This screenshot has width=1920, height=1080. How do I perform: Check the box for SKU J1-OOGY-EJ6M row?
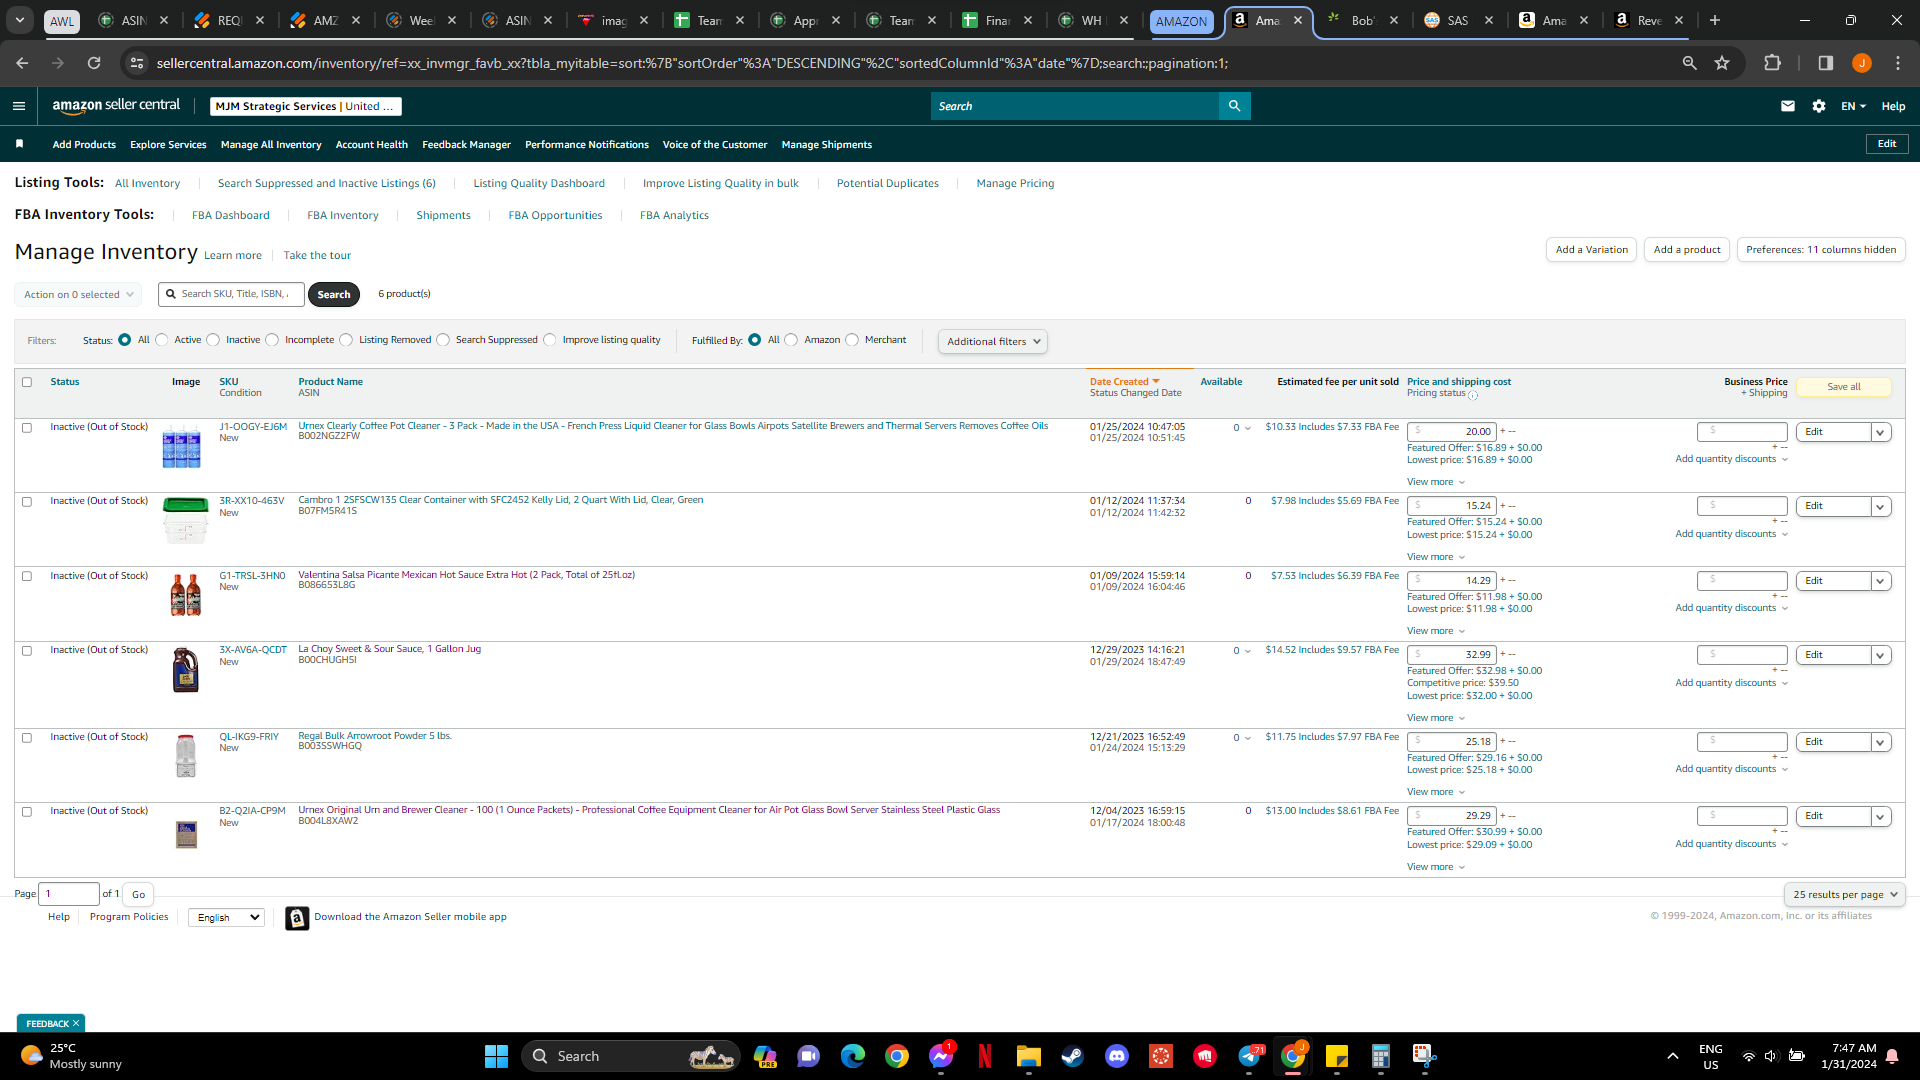[27, 428]
